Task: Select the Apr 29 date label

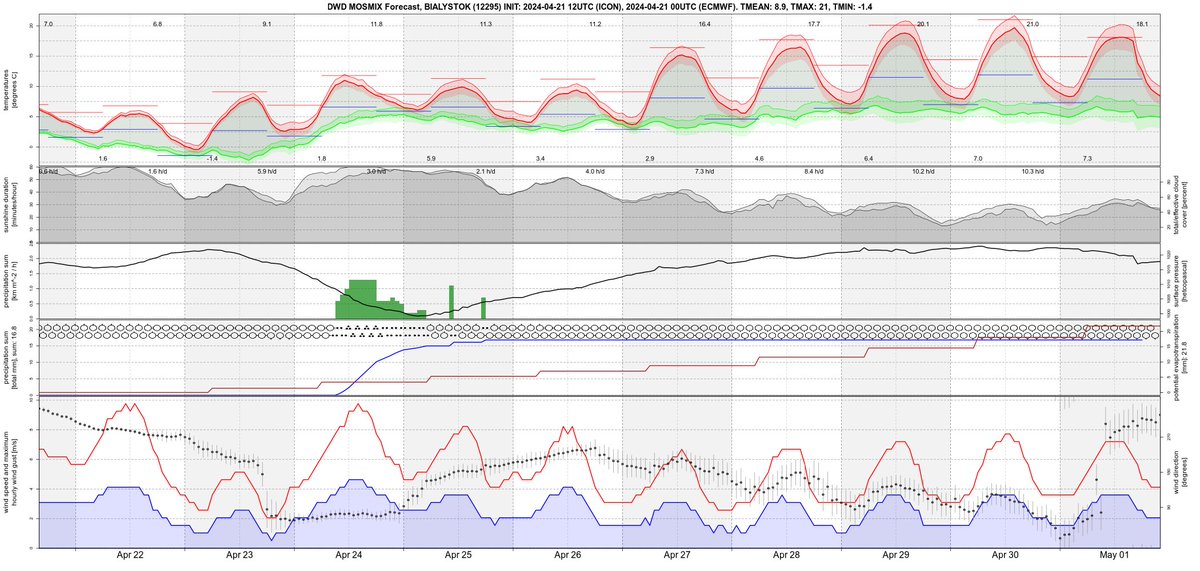Action: pos(896,555)
